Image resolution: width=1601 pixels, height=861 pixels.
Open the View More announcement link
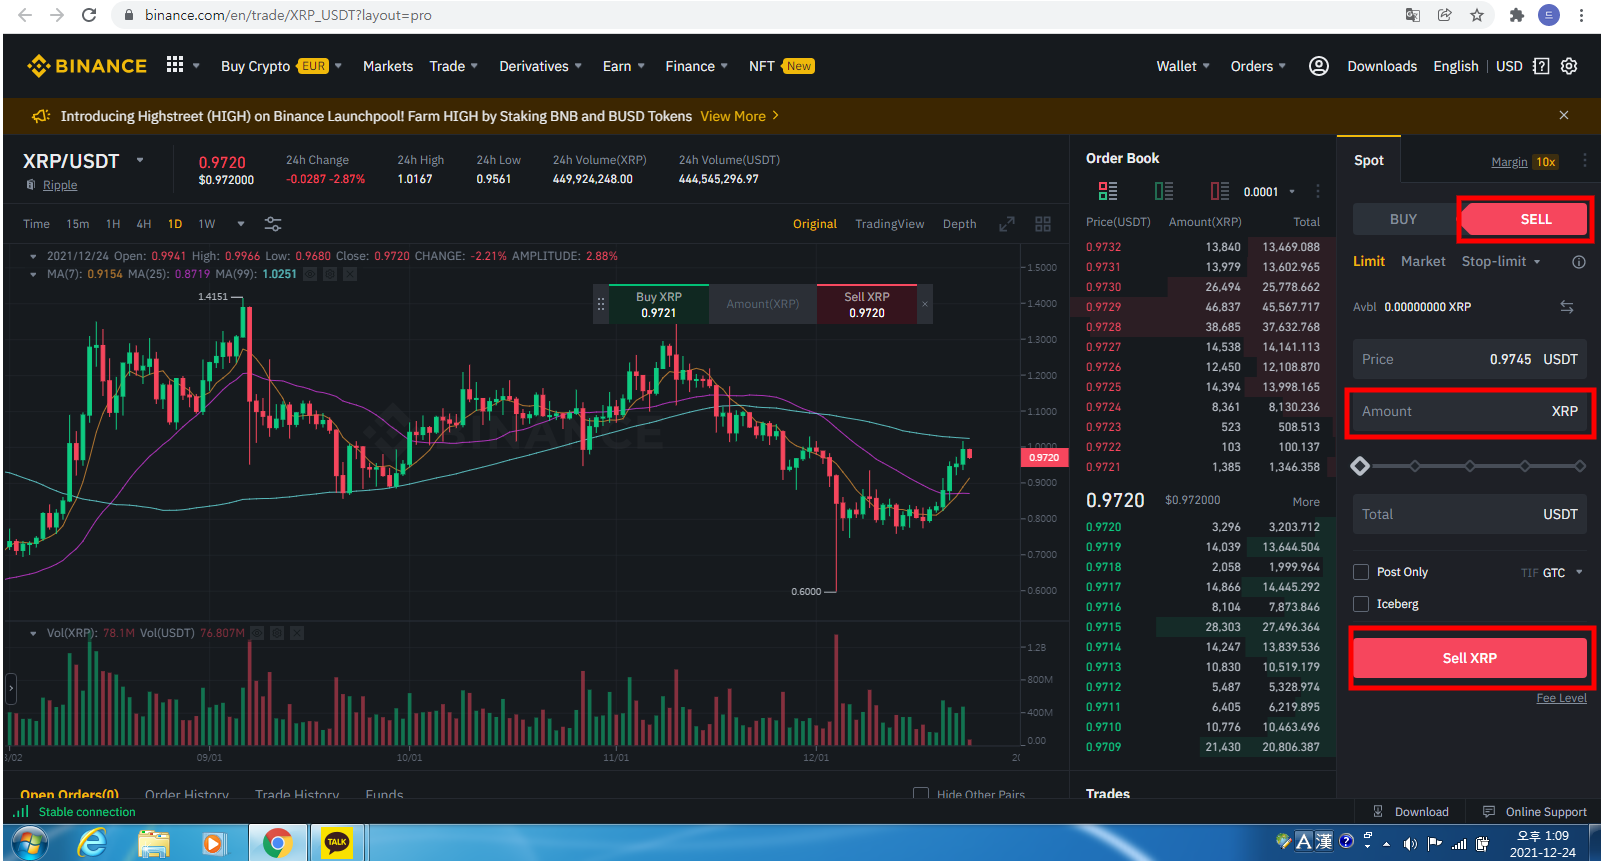[739, 116]
